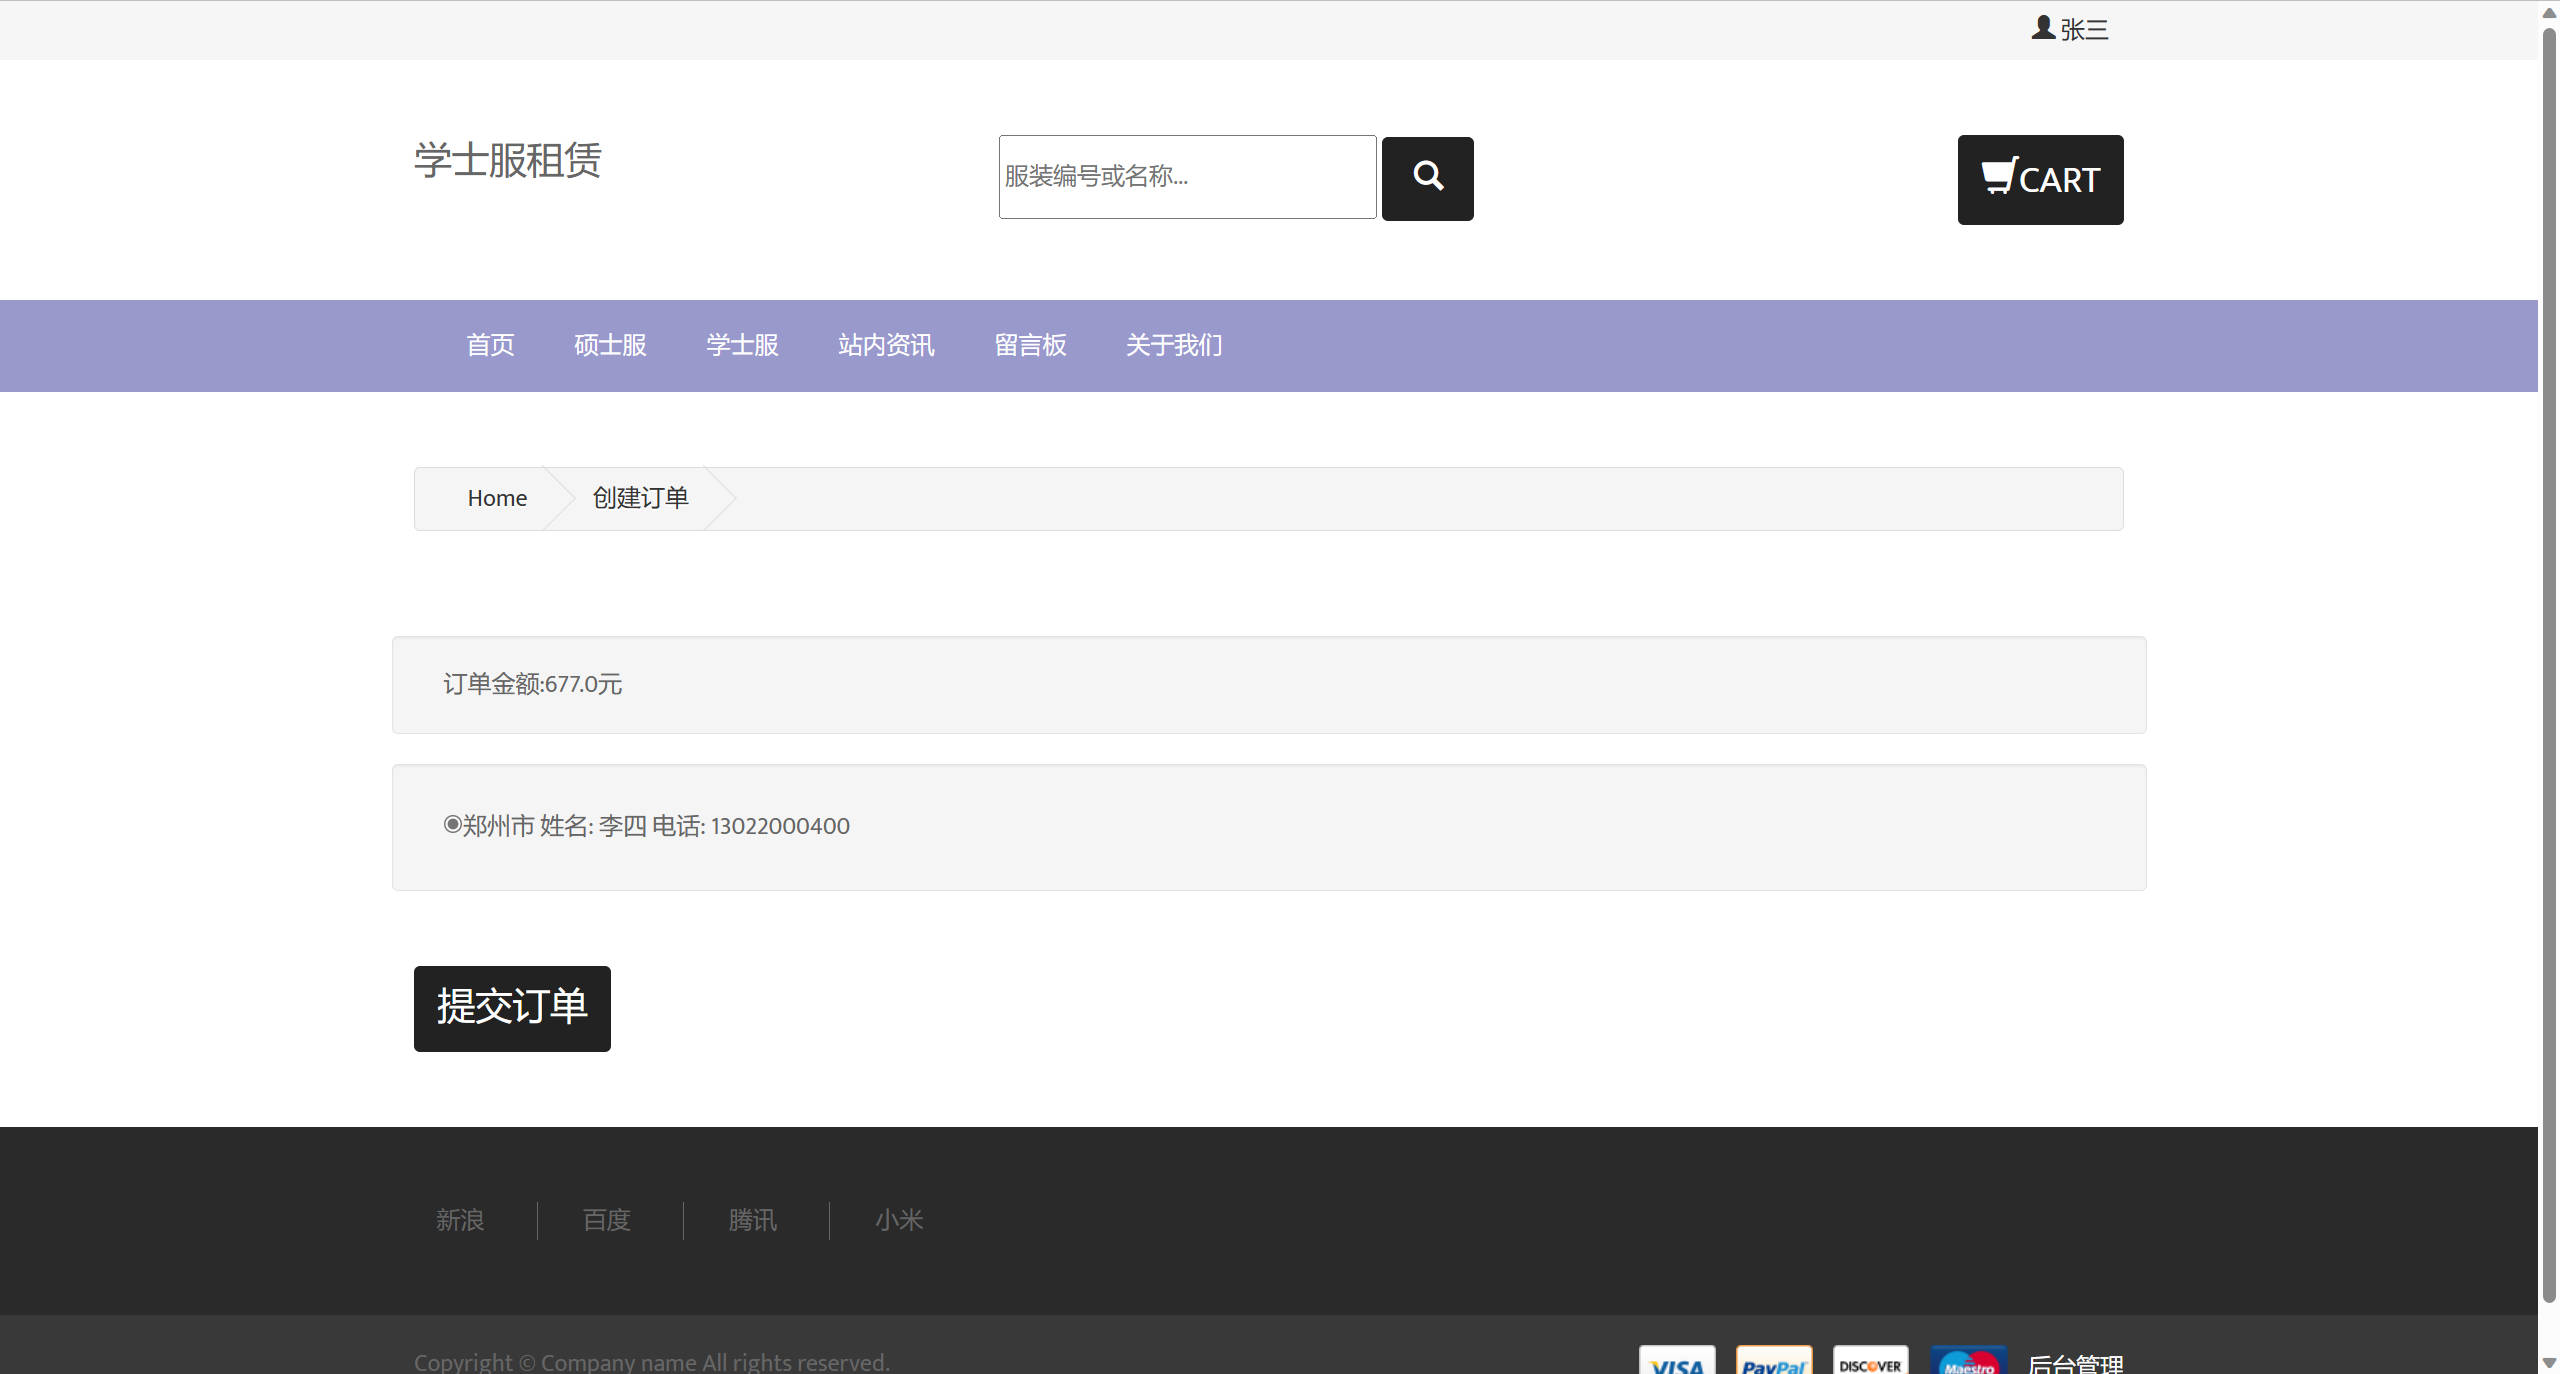Click the 服装编号或名称 search input field

1187,177
